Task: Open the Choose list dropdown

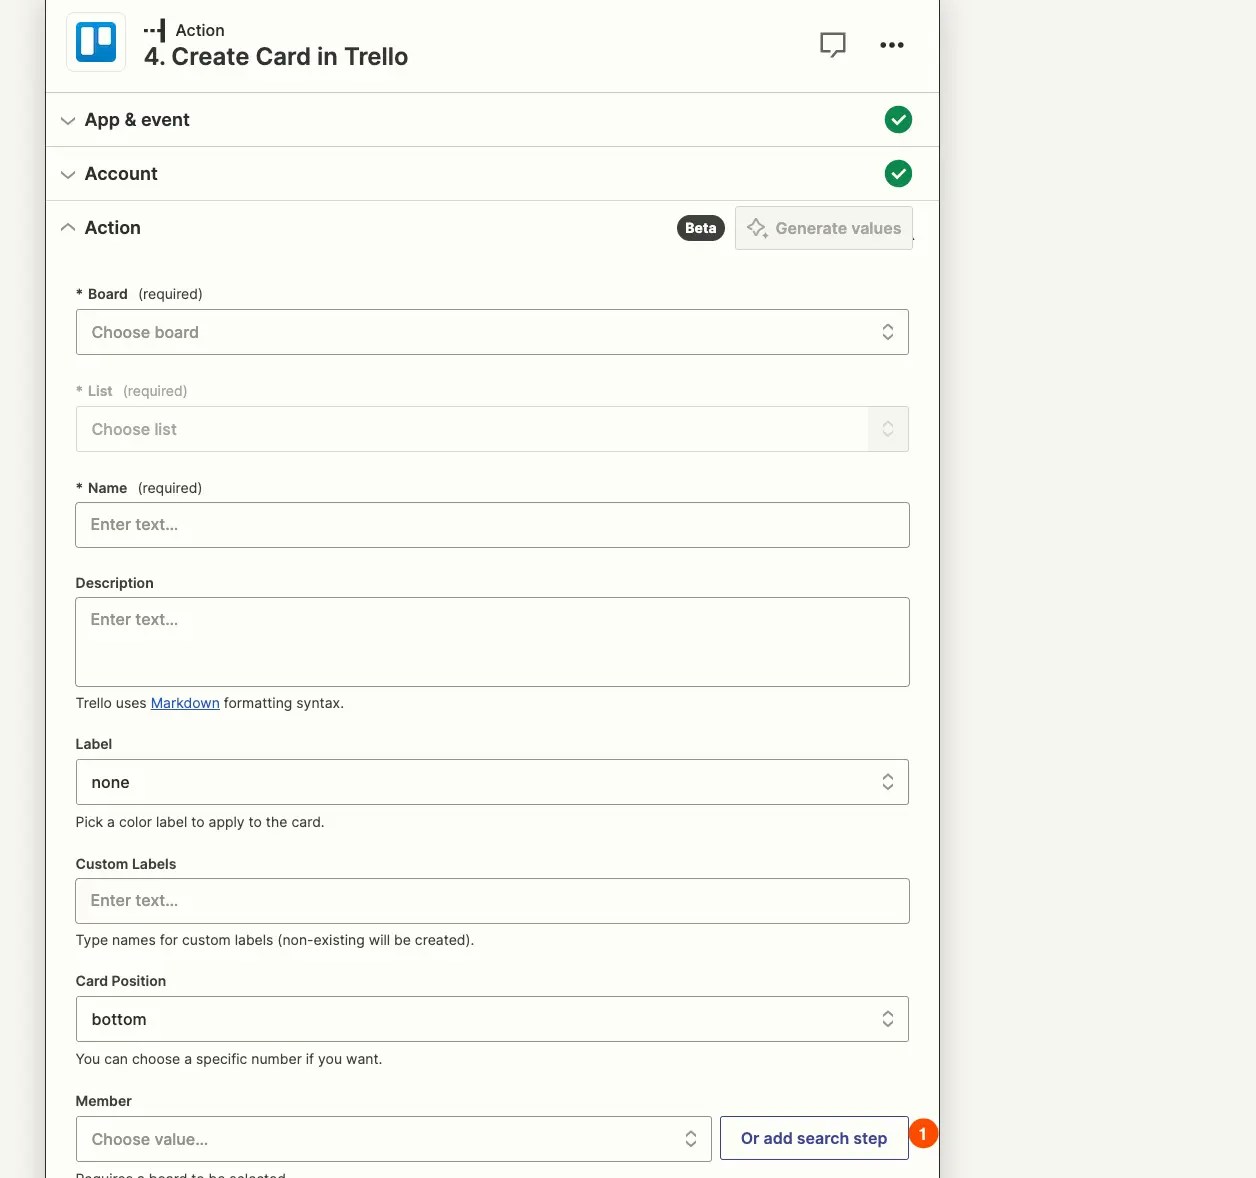Action: tap(492, 429)
